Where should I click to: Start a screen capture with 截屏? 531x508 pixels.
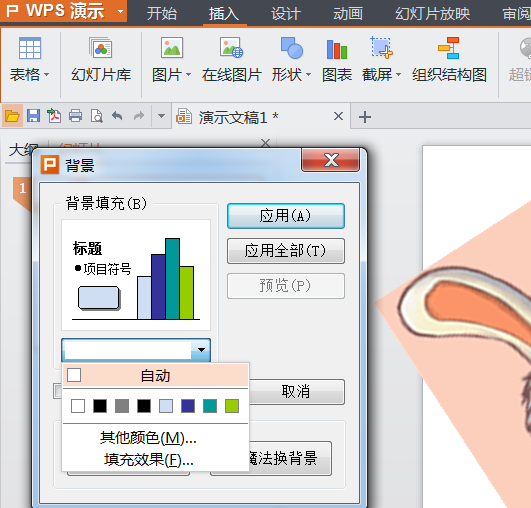coord(381,48)
